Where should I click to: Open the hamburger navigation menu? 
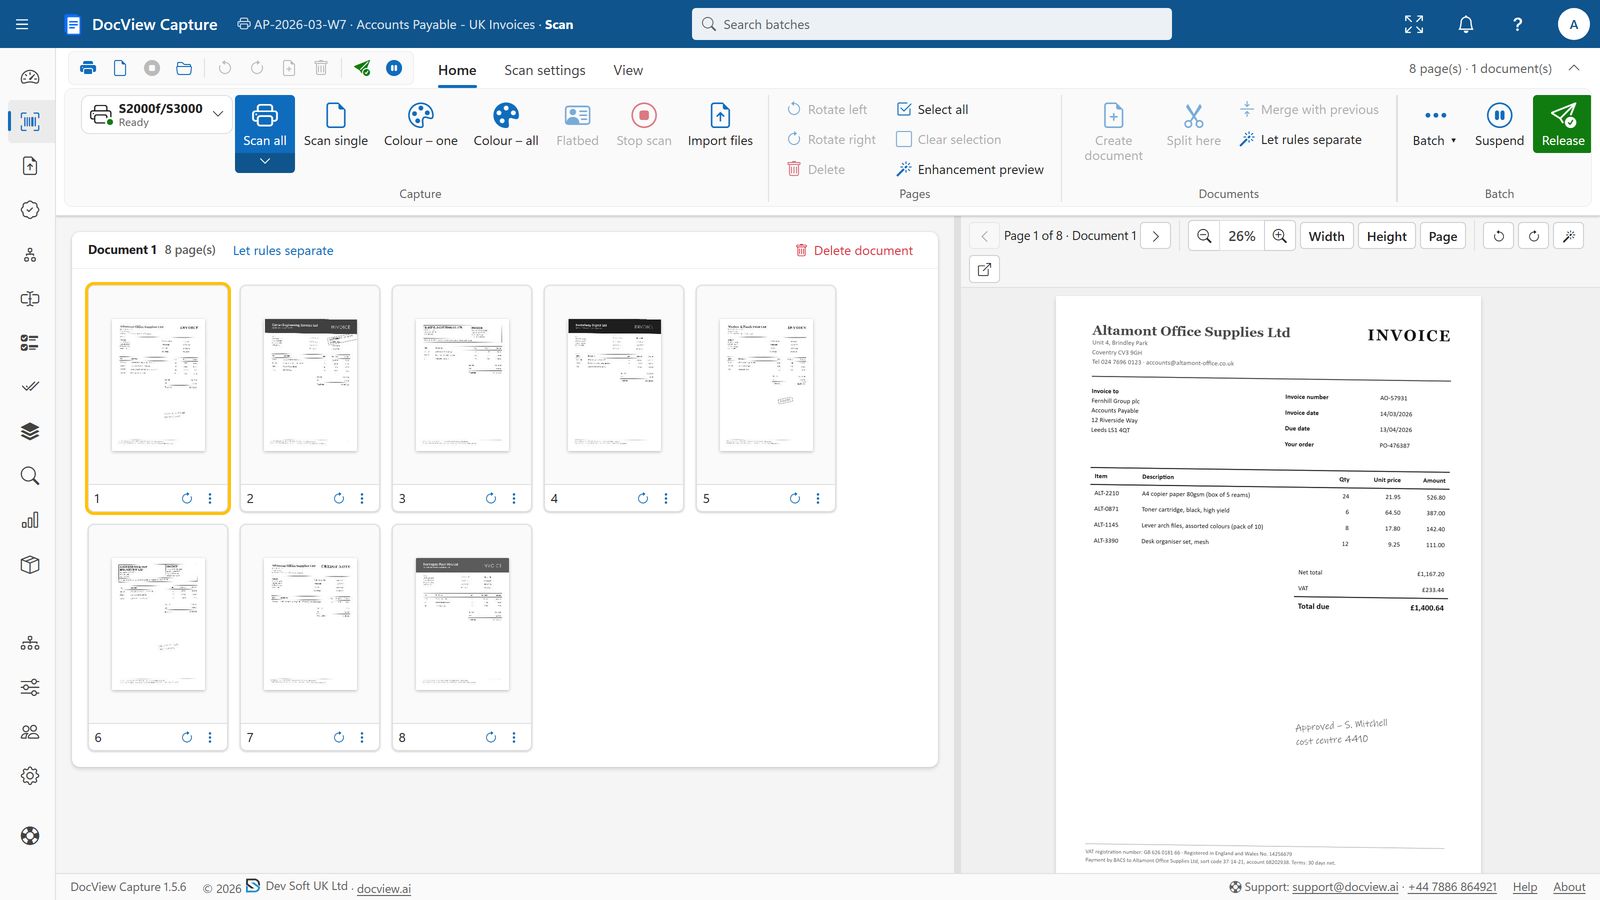pyautogui.click(x=22, y=24)
